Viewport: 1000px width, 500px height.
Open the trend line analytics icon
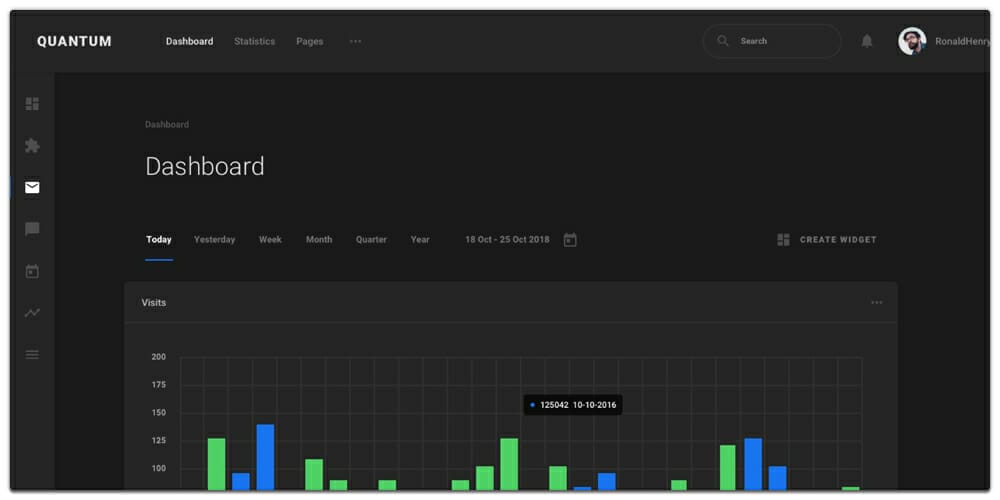pos(32,313)
